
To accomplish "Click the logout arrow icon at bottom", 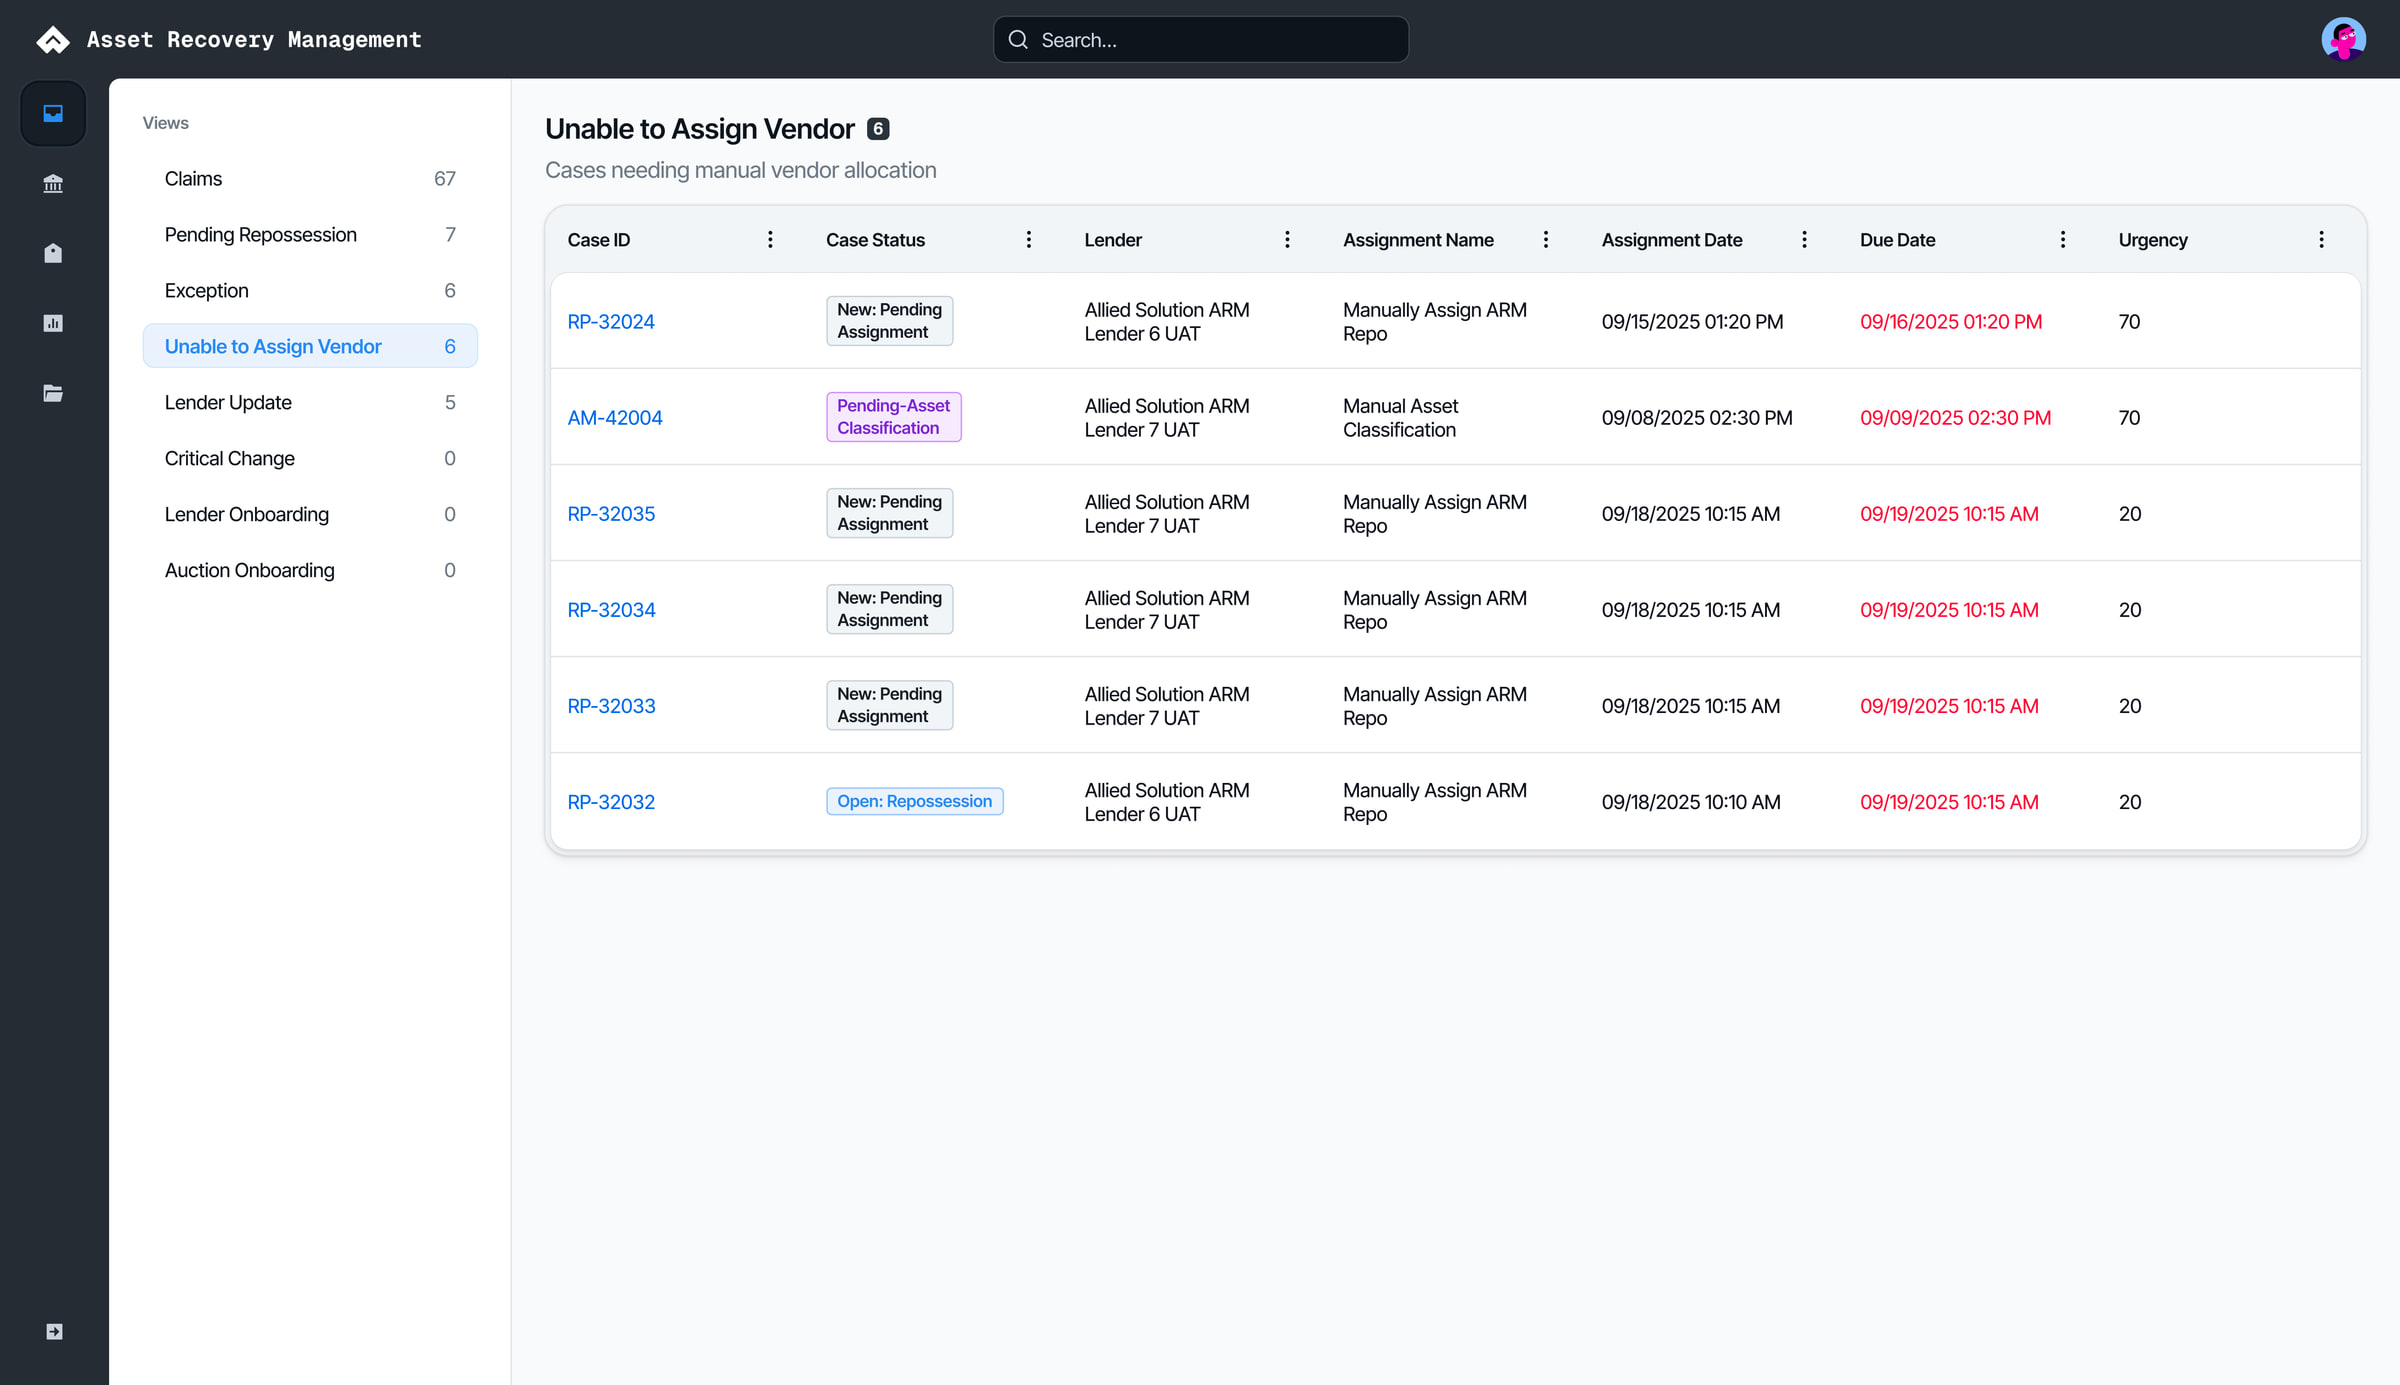I will [54, 1331].
